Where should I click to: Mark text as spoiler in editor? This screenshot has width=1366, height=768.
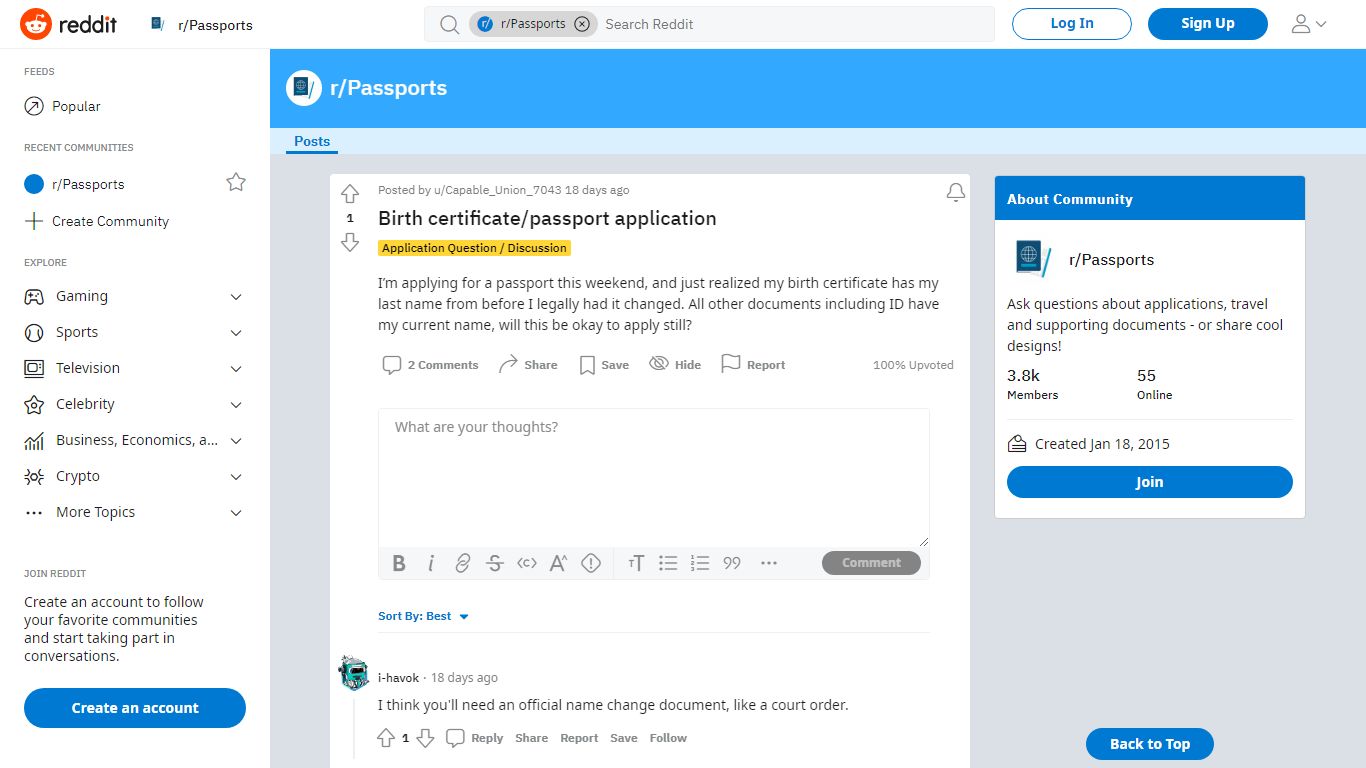(591, 563)
